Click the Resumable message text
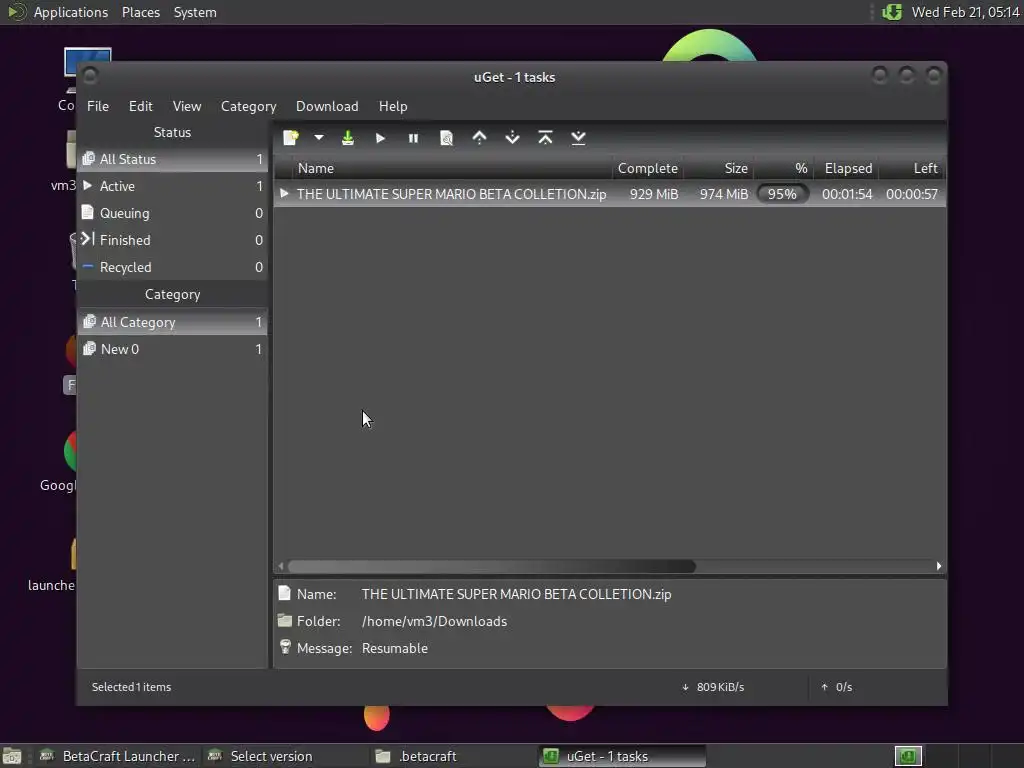 click(x=394, y=648)
